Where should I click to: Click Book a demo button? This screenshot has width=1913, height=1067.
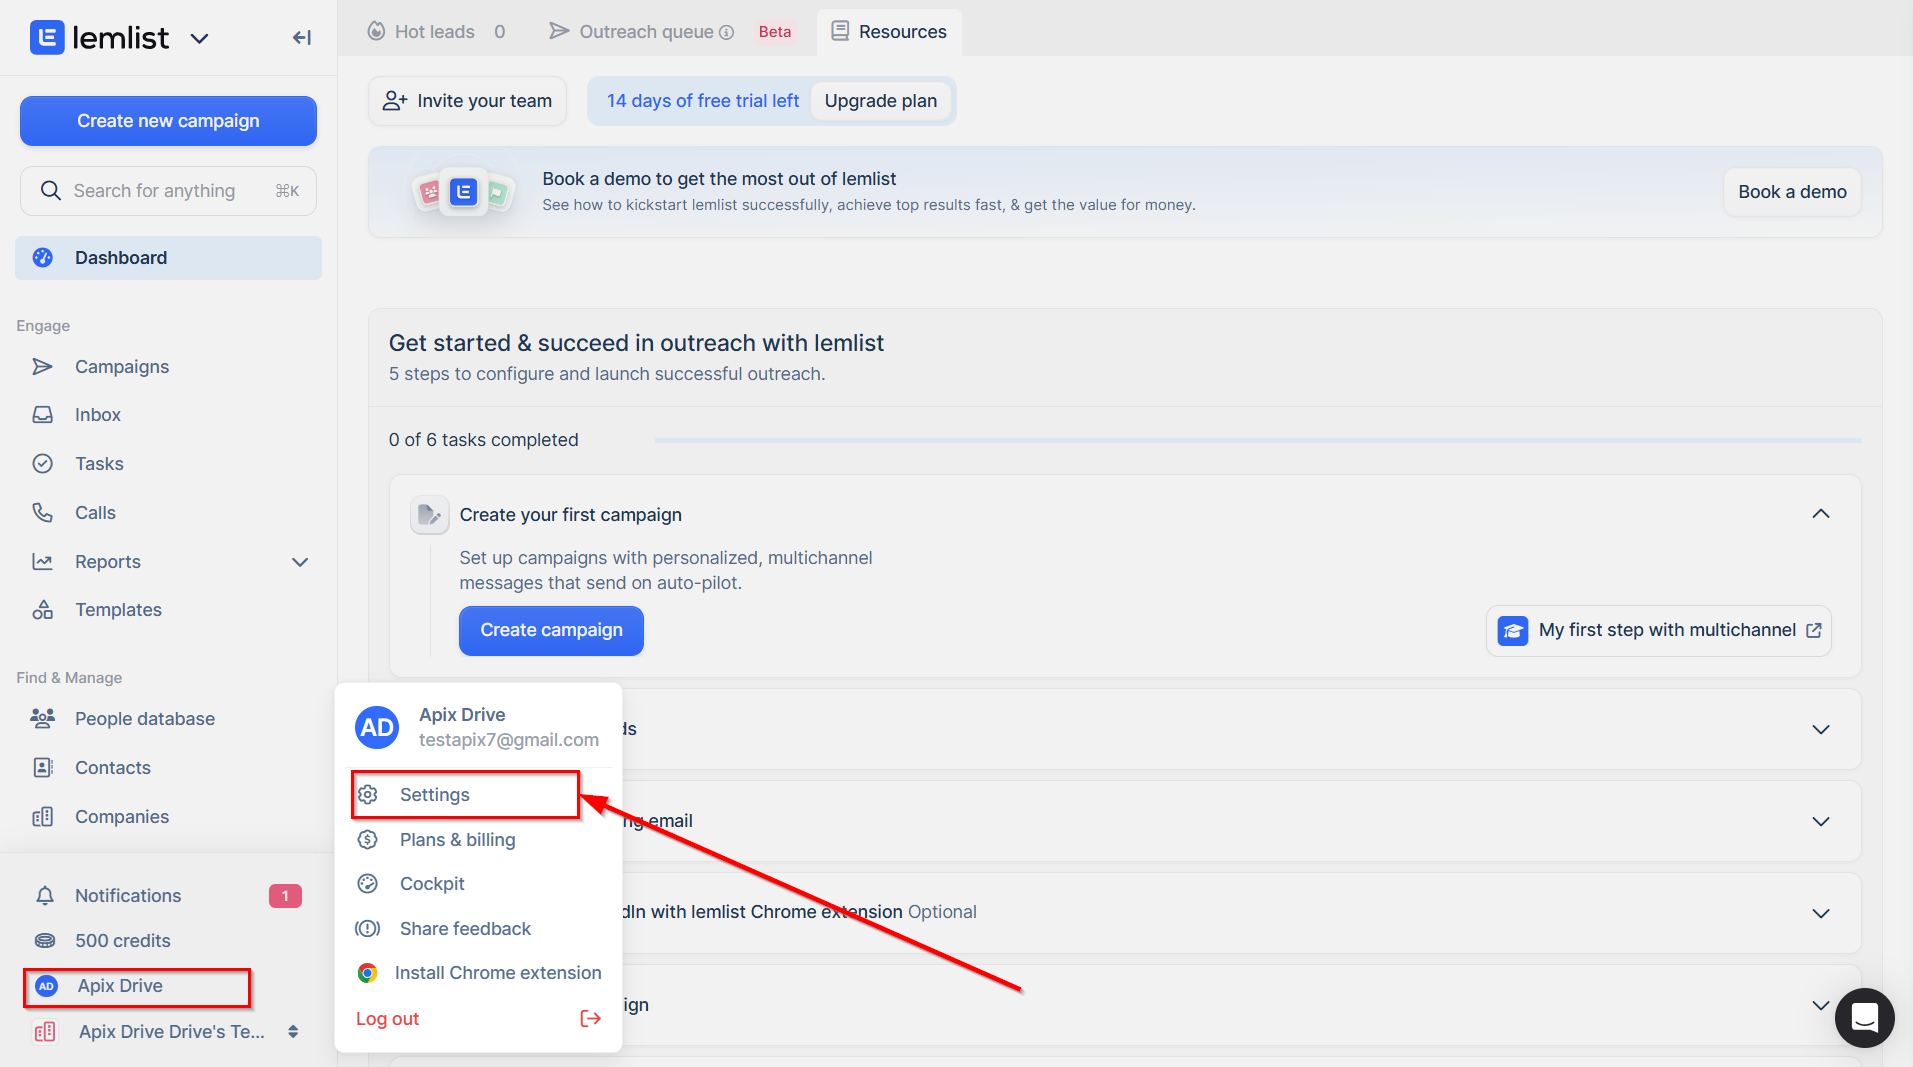pyautogui.click(x=1792, y=192)
